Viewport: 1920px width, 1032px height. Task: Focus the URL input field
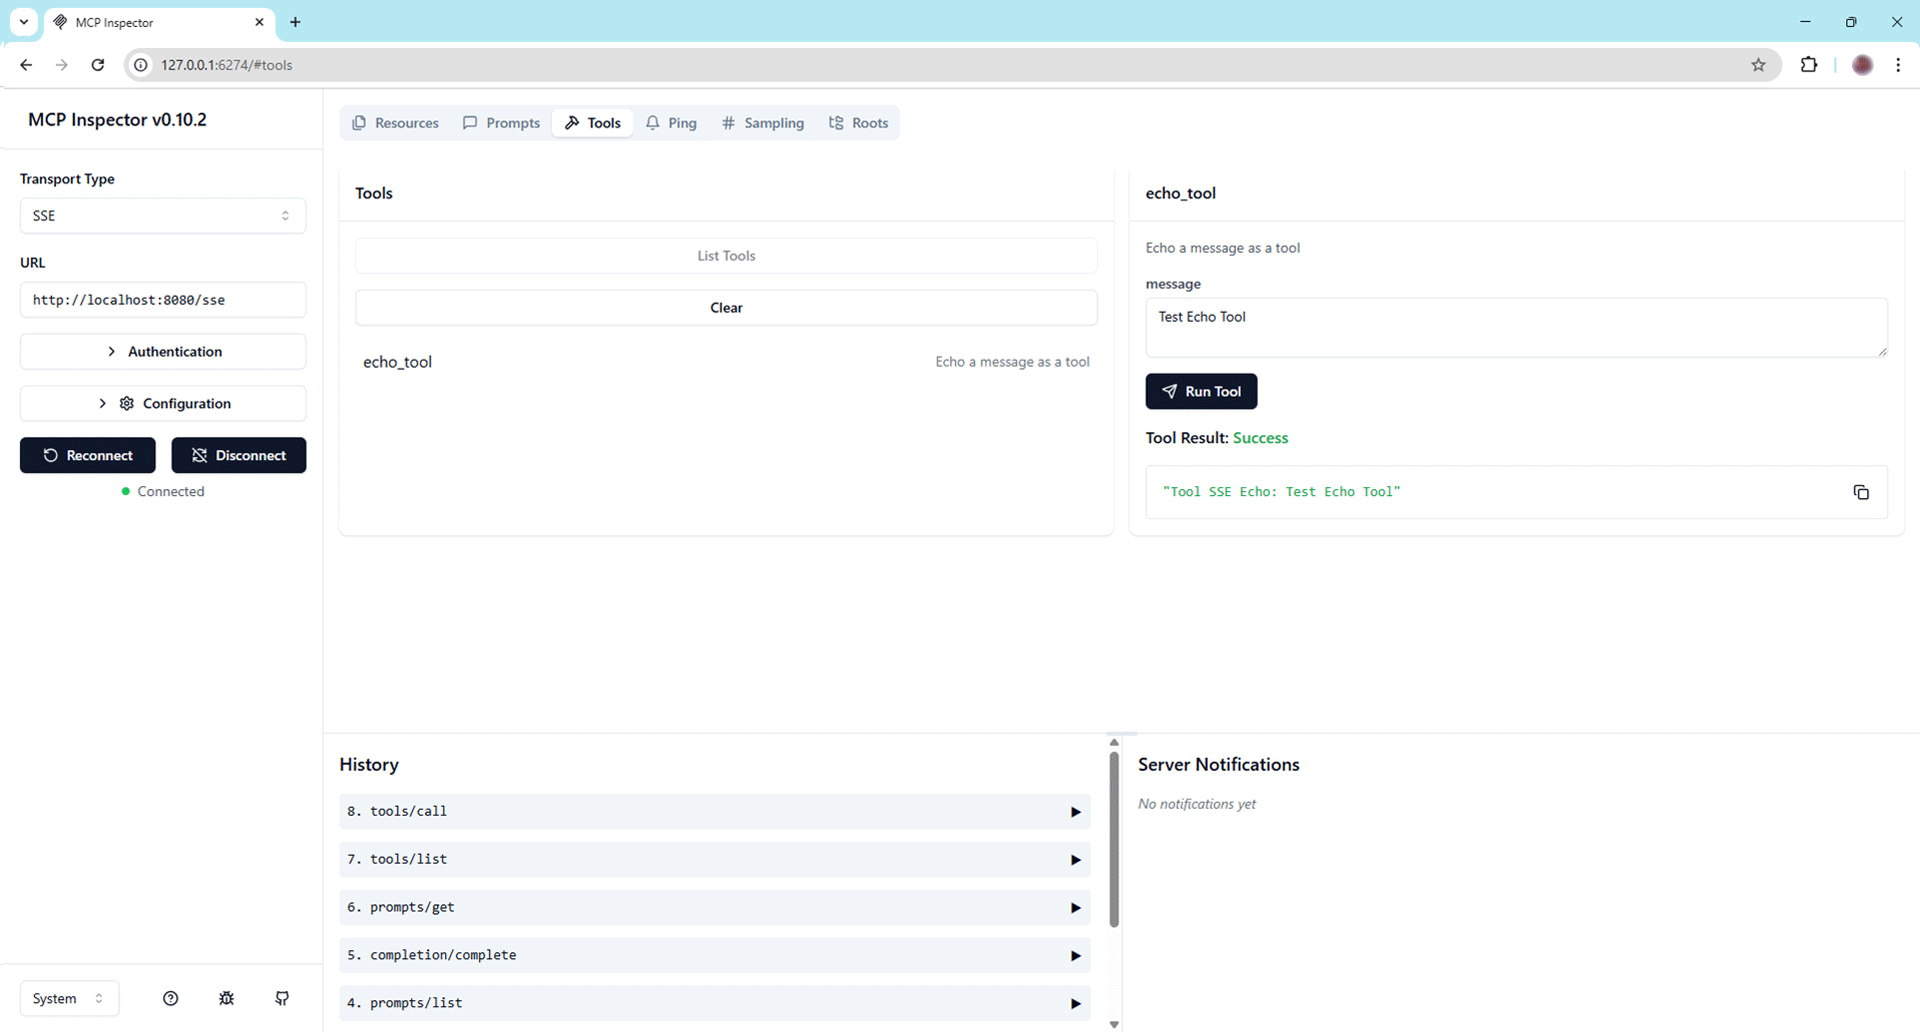[163, 300]
